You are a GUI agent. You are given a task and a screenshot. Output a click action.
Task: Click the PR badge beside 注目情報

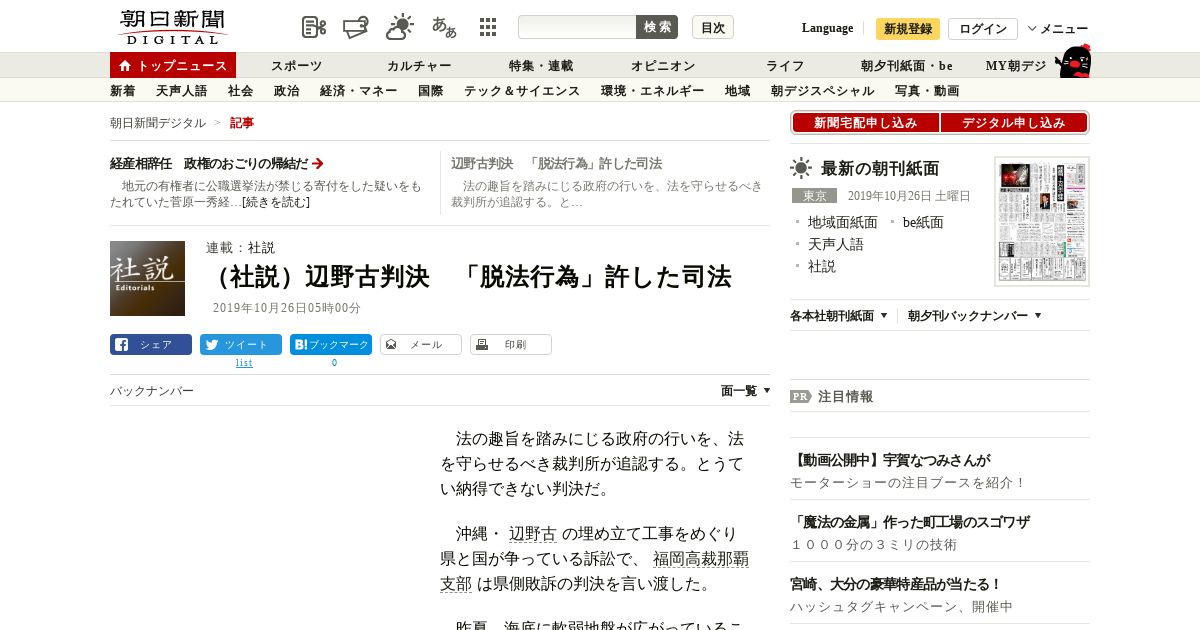click(x=801, y=396)
